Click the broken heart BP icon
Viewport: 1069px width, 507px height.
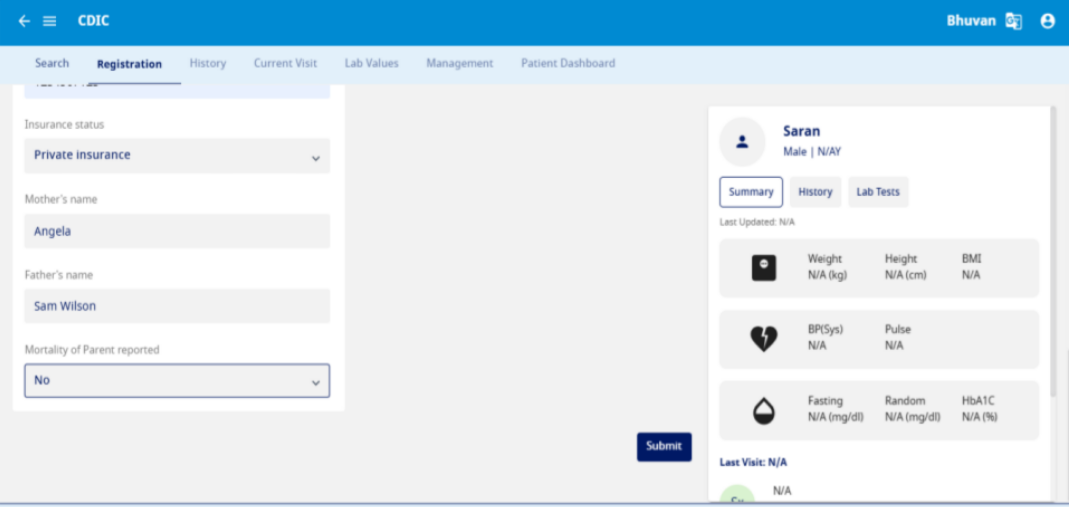point(763,339)
